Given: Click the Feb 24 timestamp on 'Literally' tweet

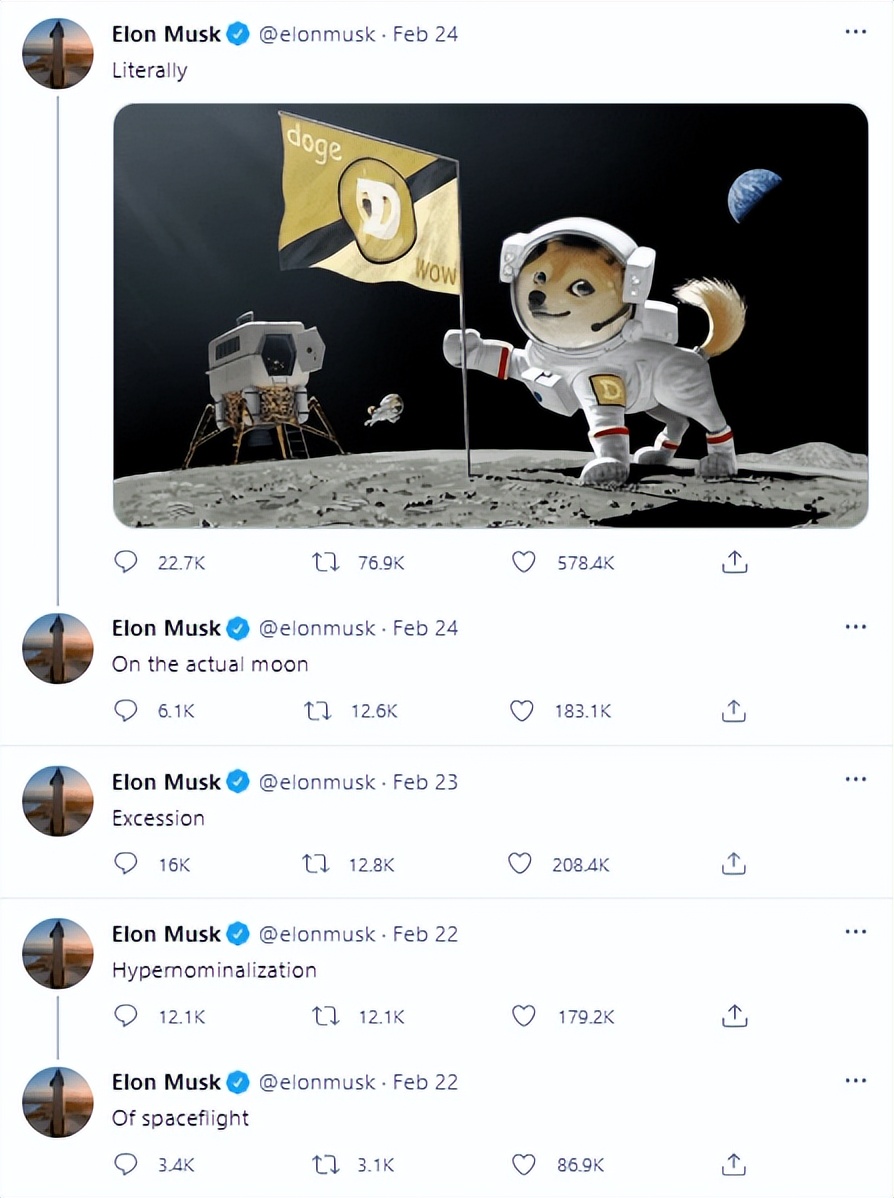Looking at the screenshot, I should click(x=425, y=34).
